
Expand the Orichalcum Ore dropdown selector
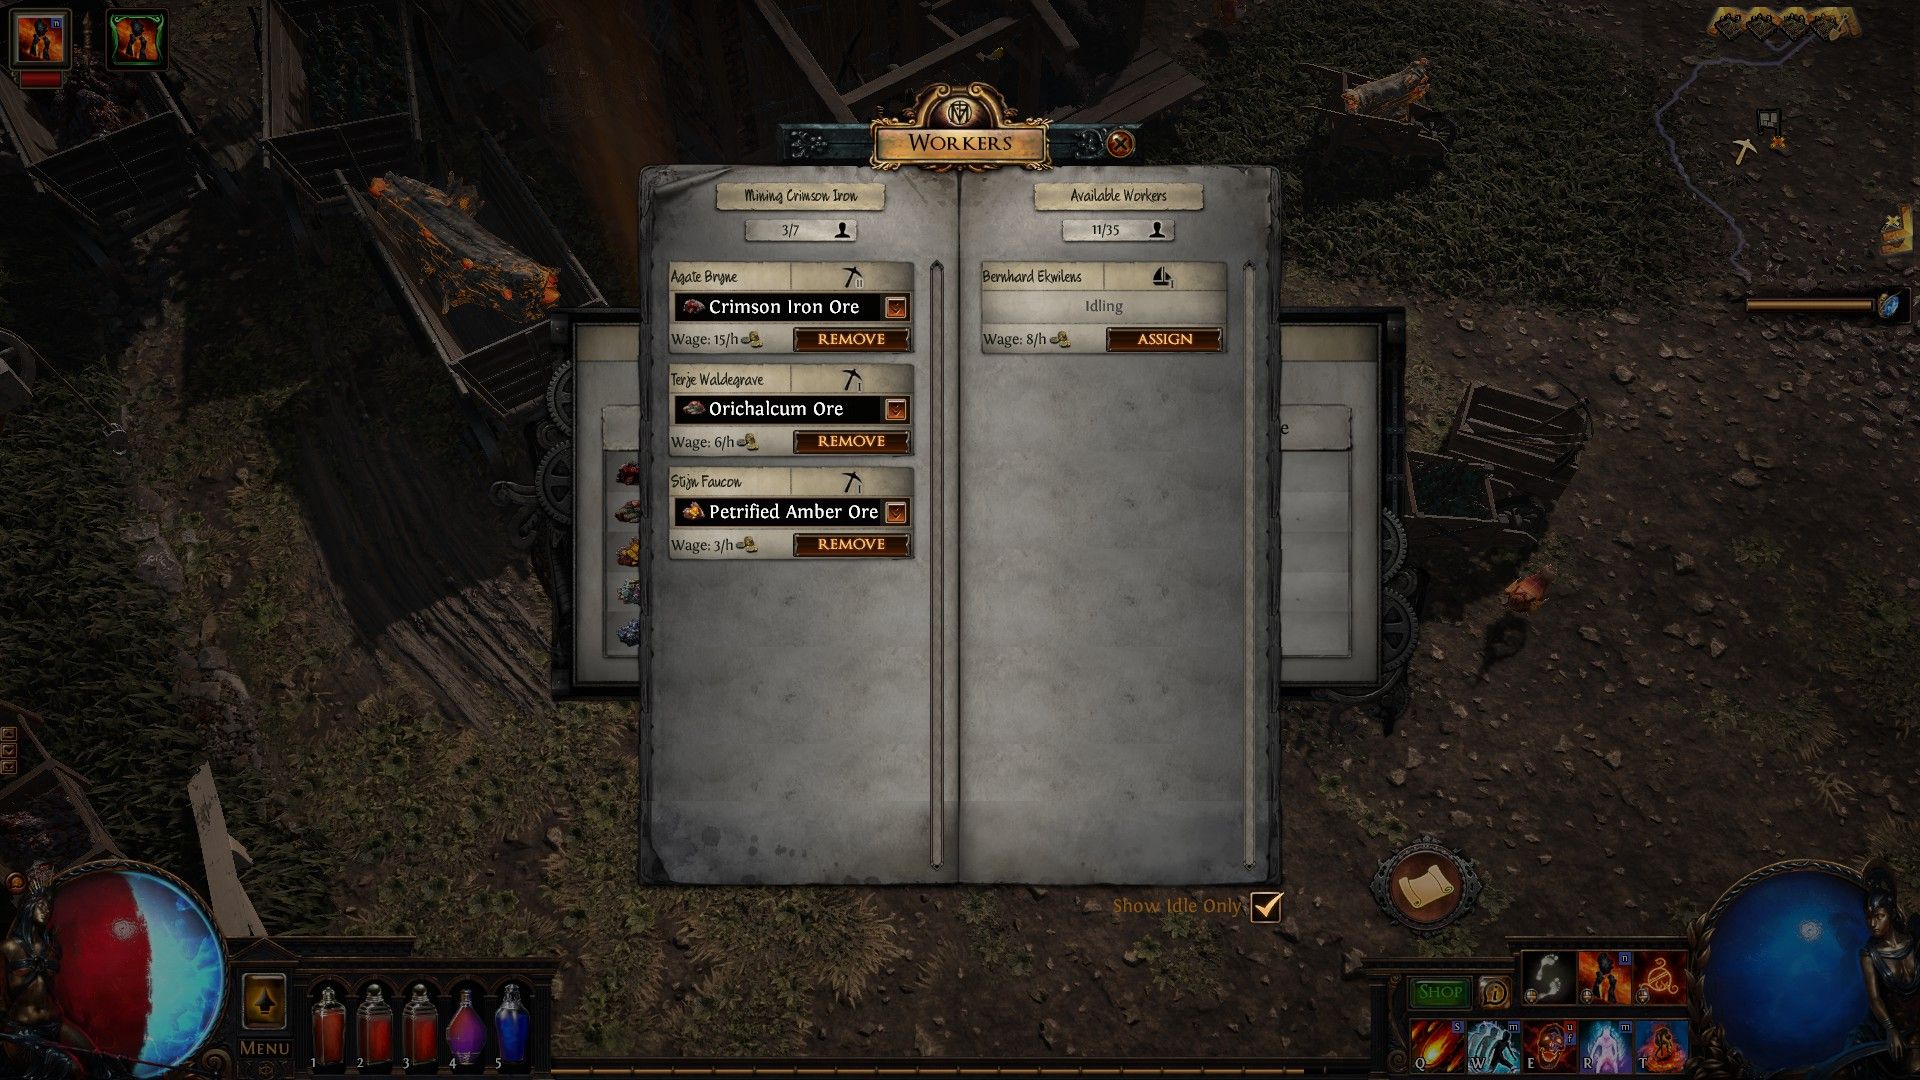click(x=894, y=409)
